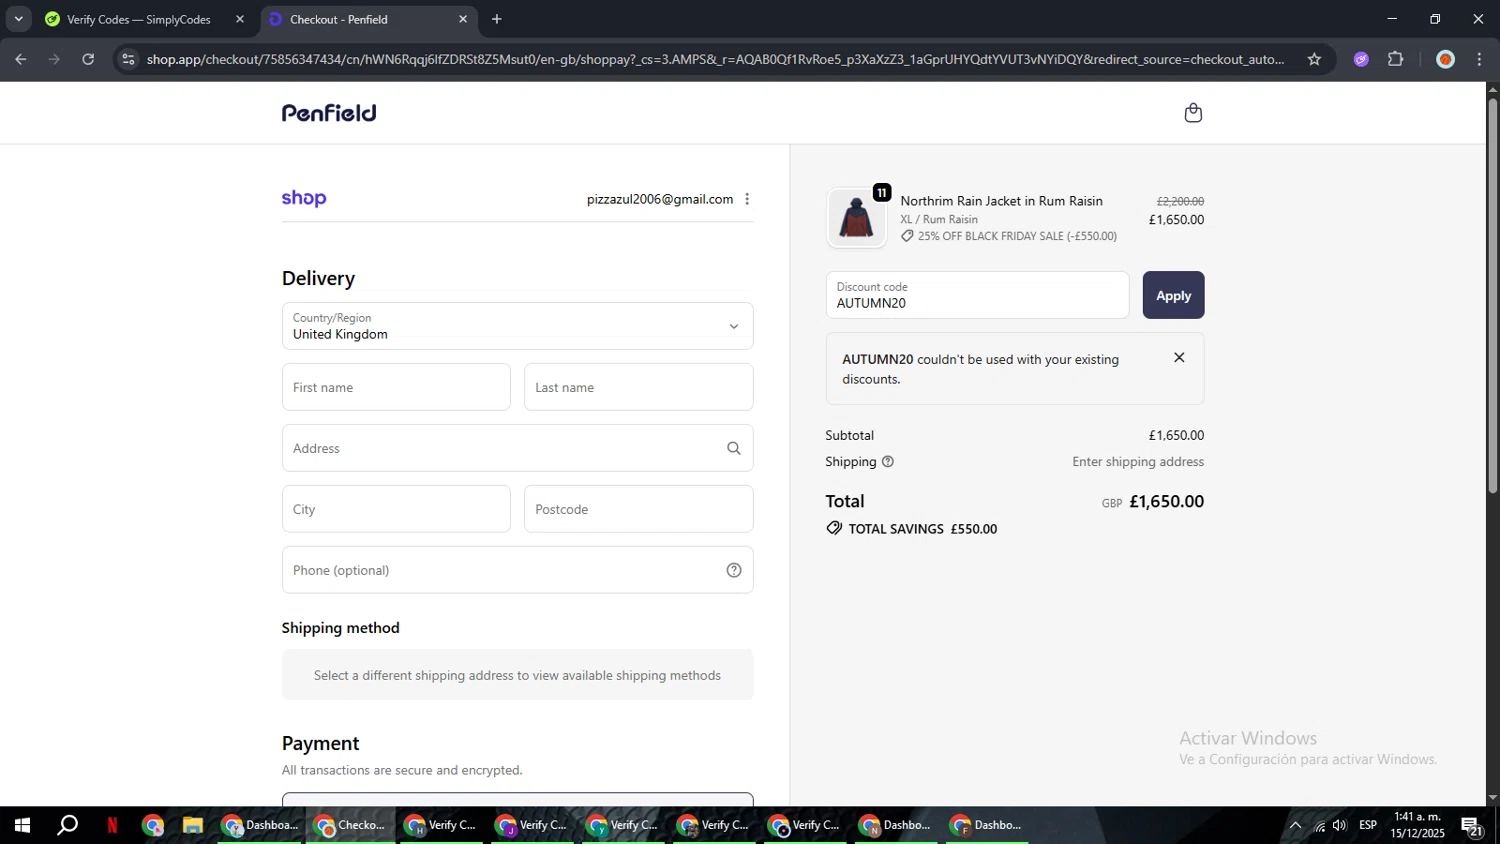Viewport: 1500px width, 844px height.
Task: Click the Shop logo
Action: 304,198
